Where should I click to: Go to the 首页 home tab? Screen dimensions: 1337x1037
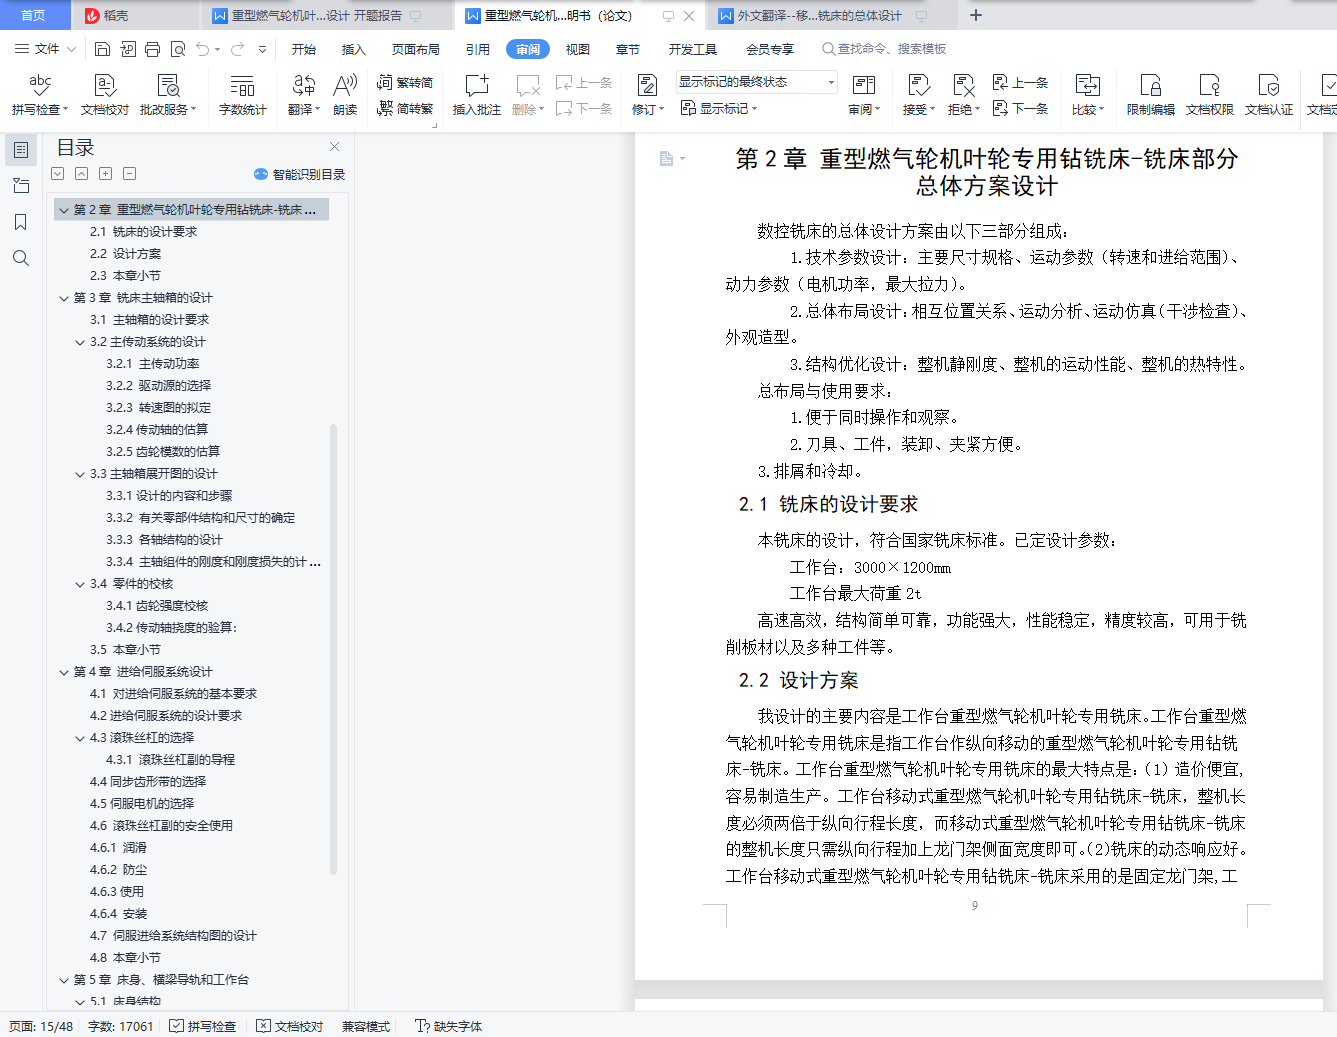point(34,16)
